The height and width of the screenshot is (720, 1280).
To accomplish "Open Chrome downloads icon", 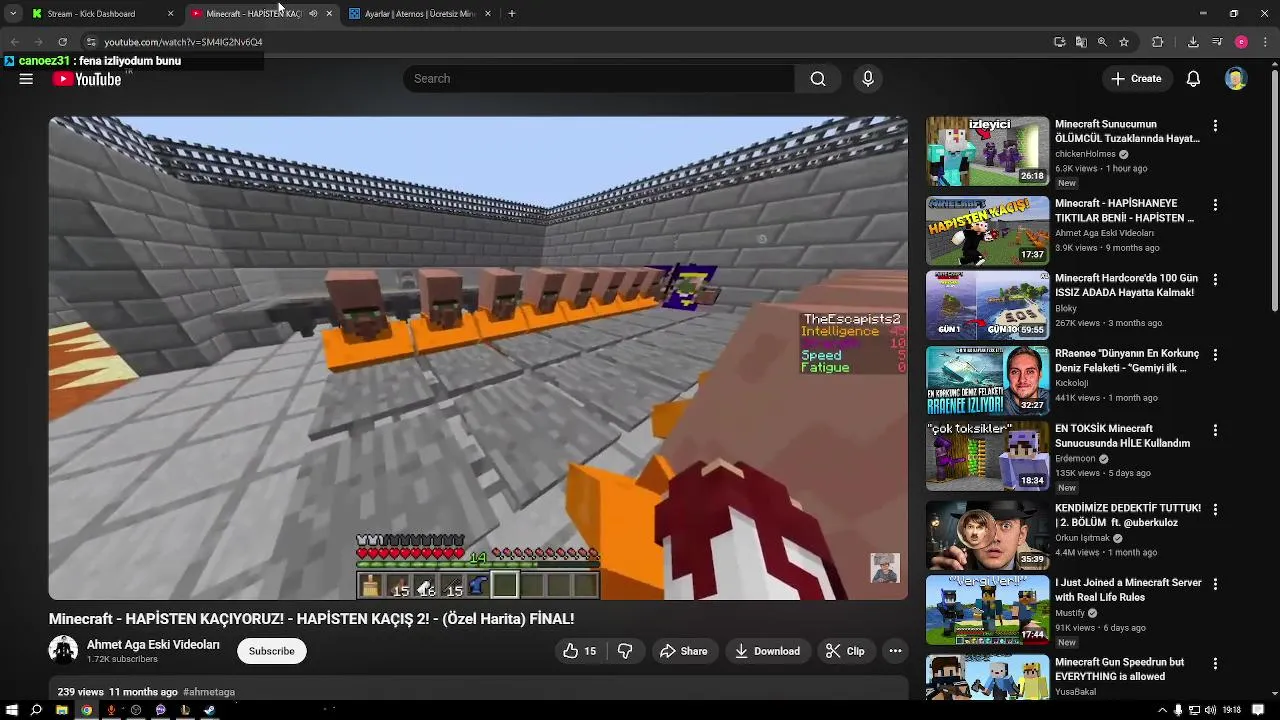I will tap(1193, 42).
